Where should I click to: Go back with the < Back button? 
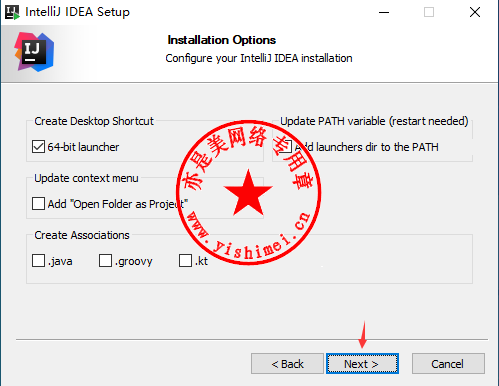point(287,364)
